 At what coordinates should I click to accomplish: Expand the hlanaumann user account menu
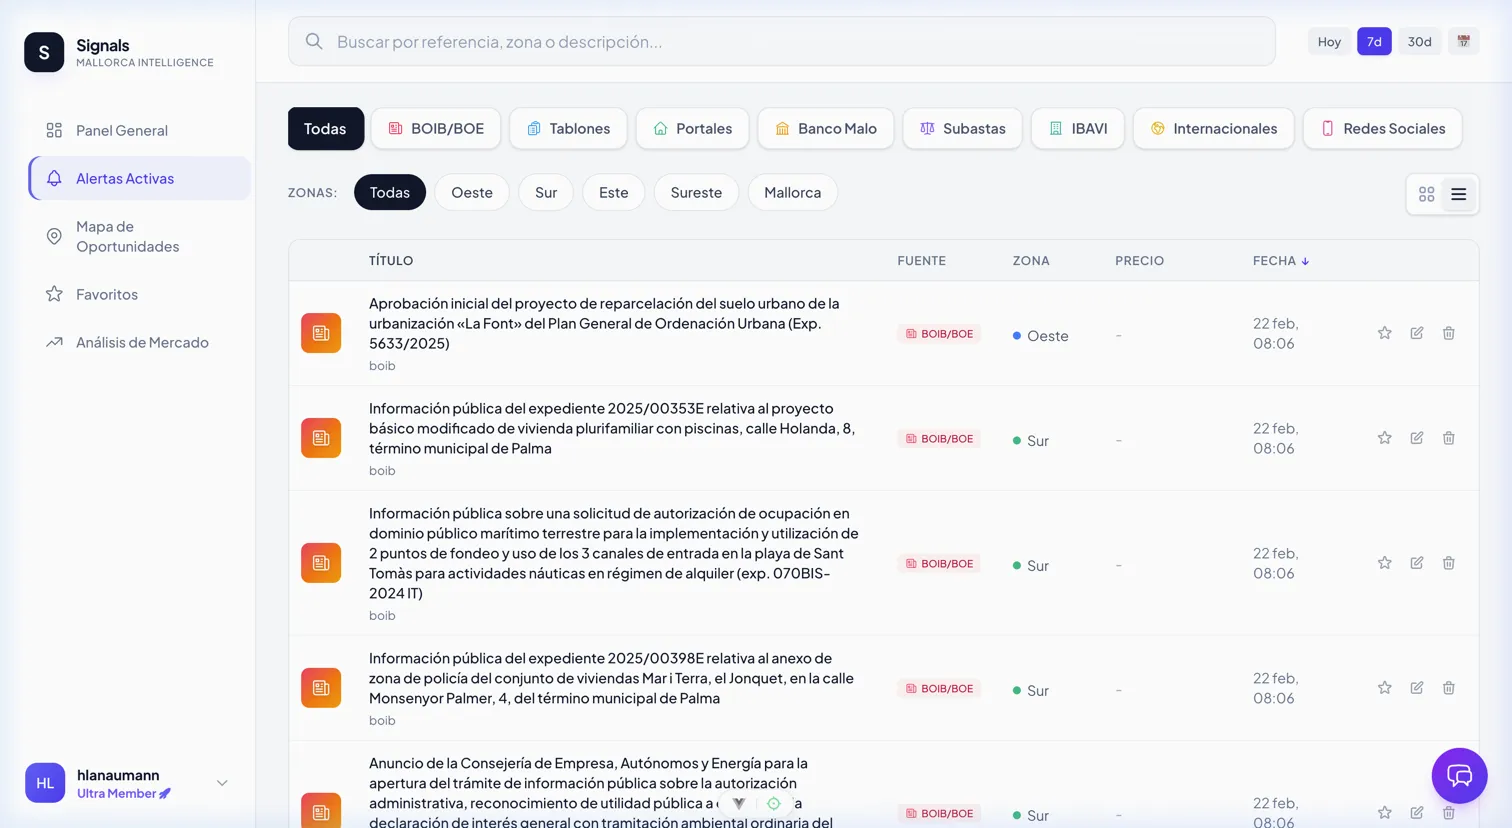[x=222, y=783]
